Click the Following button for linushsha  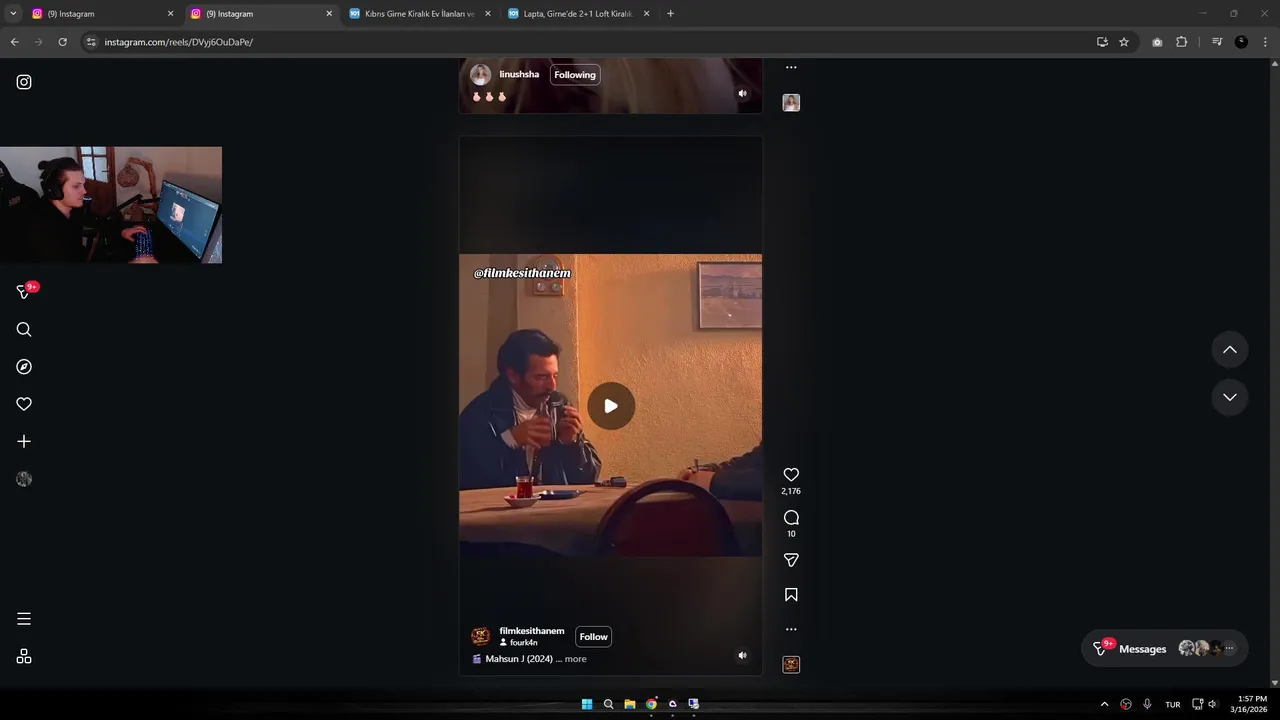[575, 75]
